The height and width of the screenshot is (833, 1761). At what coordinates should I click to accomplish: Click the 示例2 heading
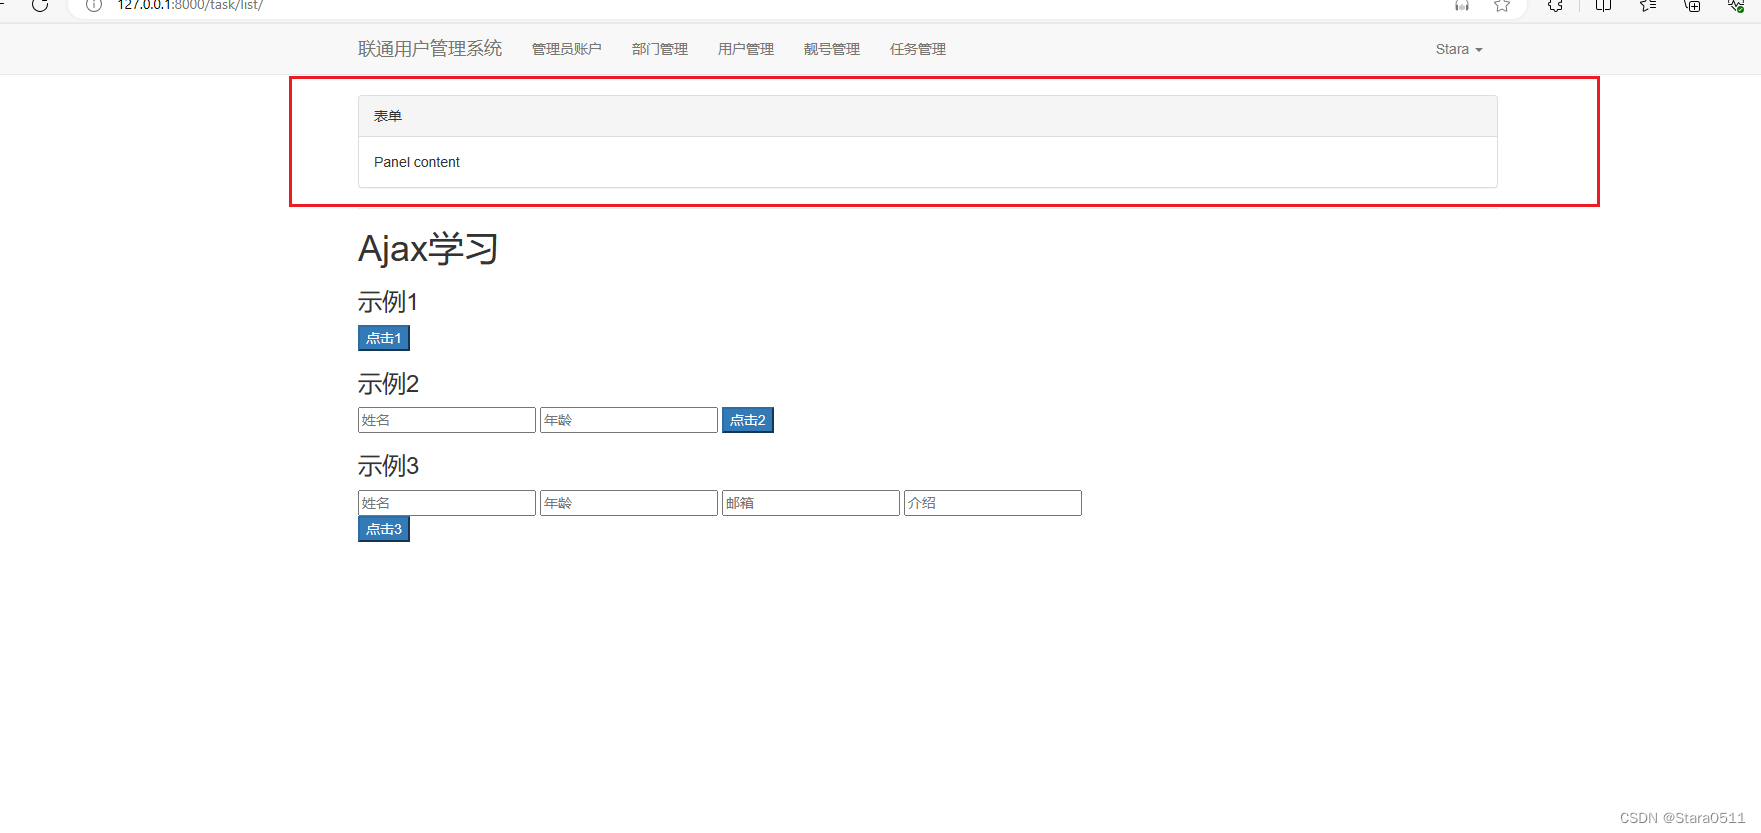388,384
